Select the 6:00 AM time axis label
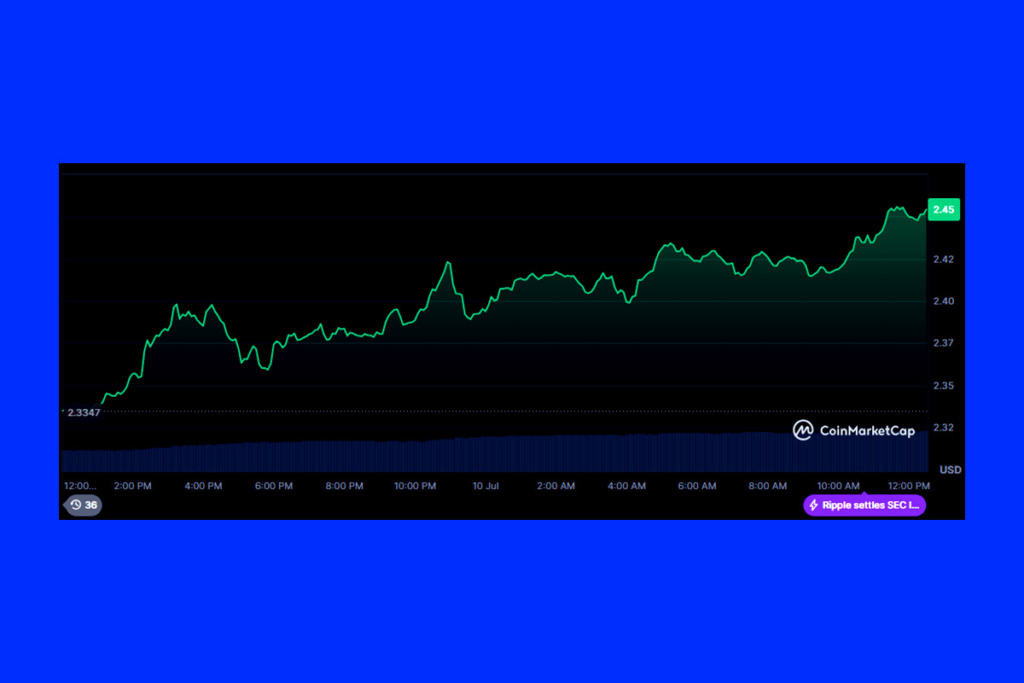 tap(697, 486)
